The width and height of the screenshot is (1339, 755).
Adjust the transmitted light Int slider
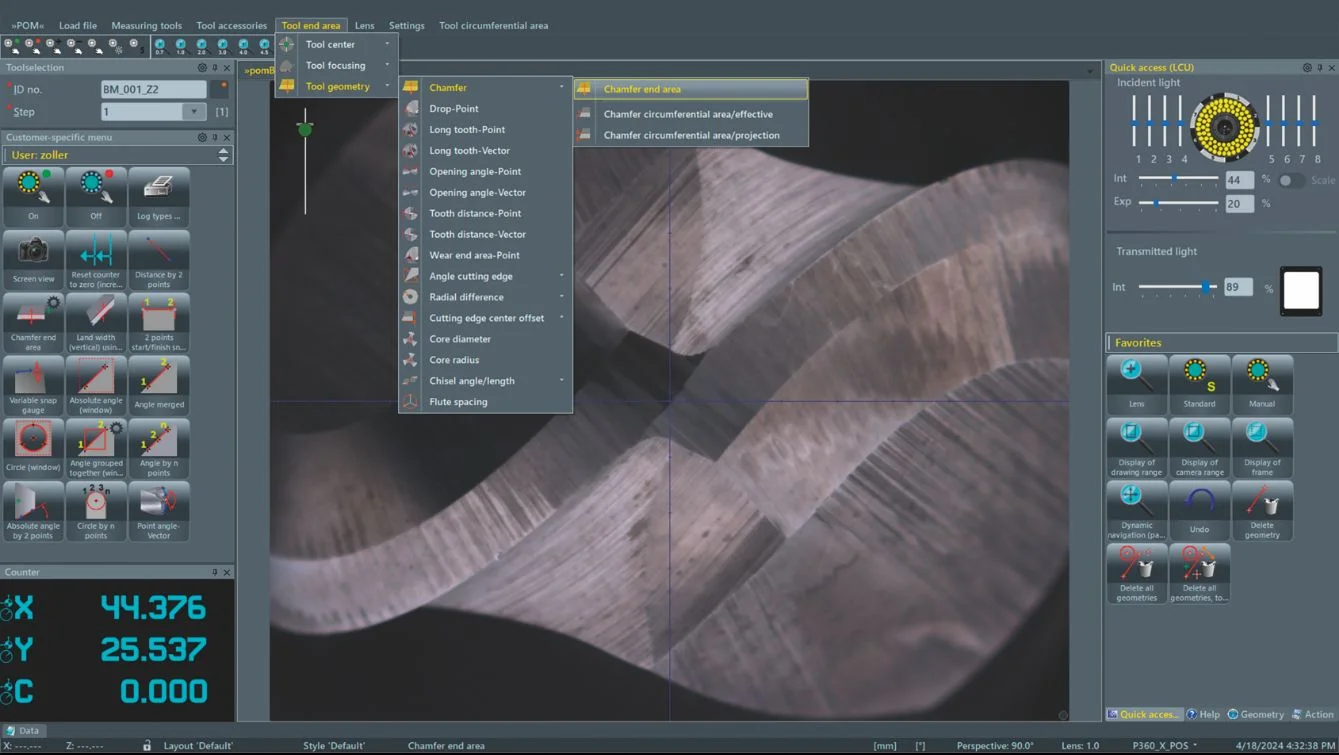tap(1207, 287)
